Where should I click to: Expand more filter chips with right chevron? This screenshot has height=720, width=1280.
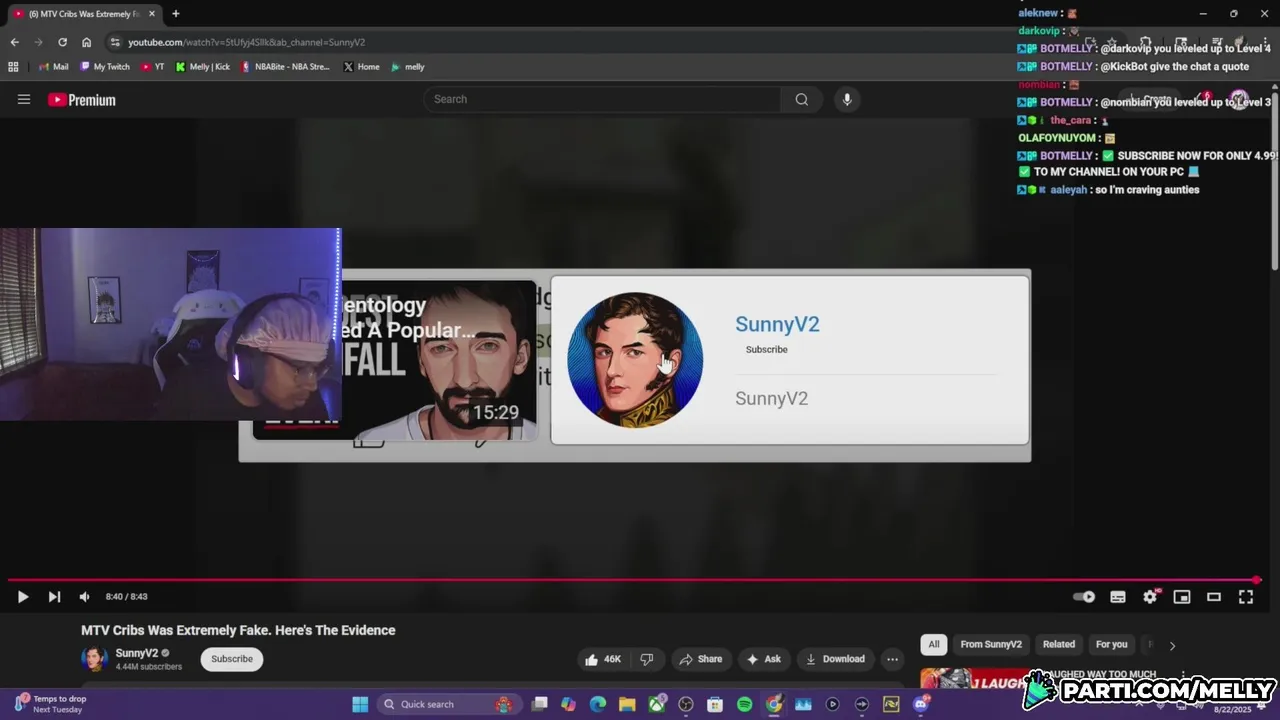[x=1172, y=645]
